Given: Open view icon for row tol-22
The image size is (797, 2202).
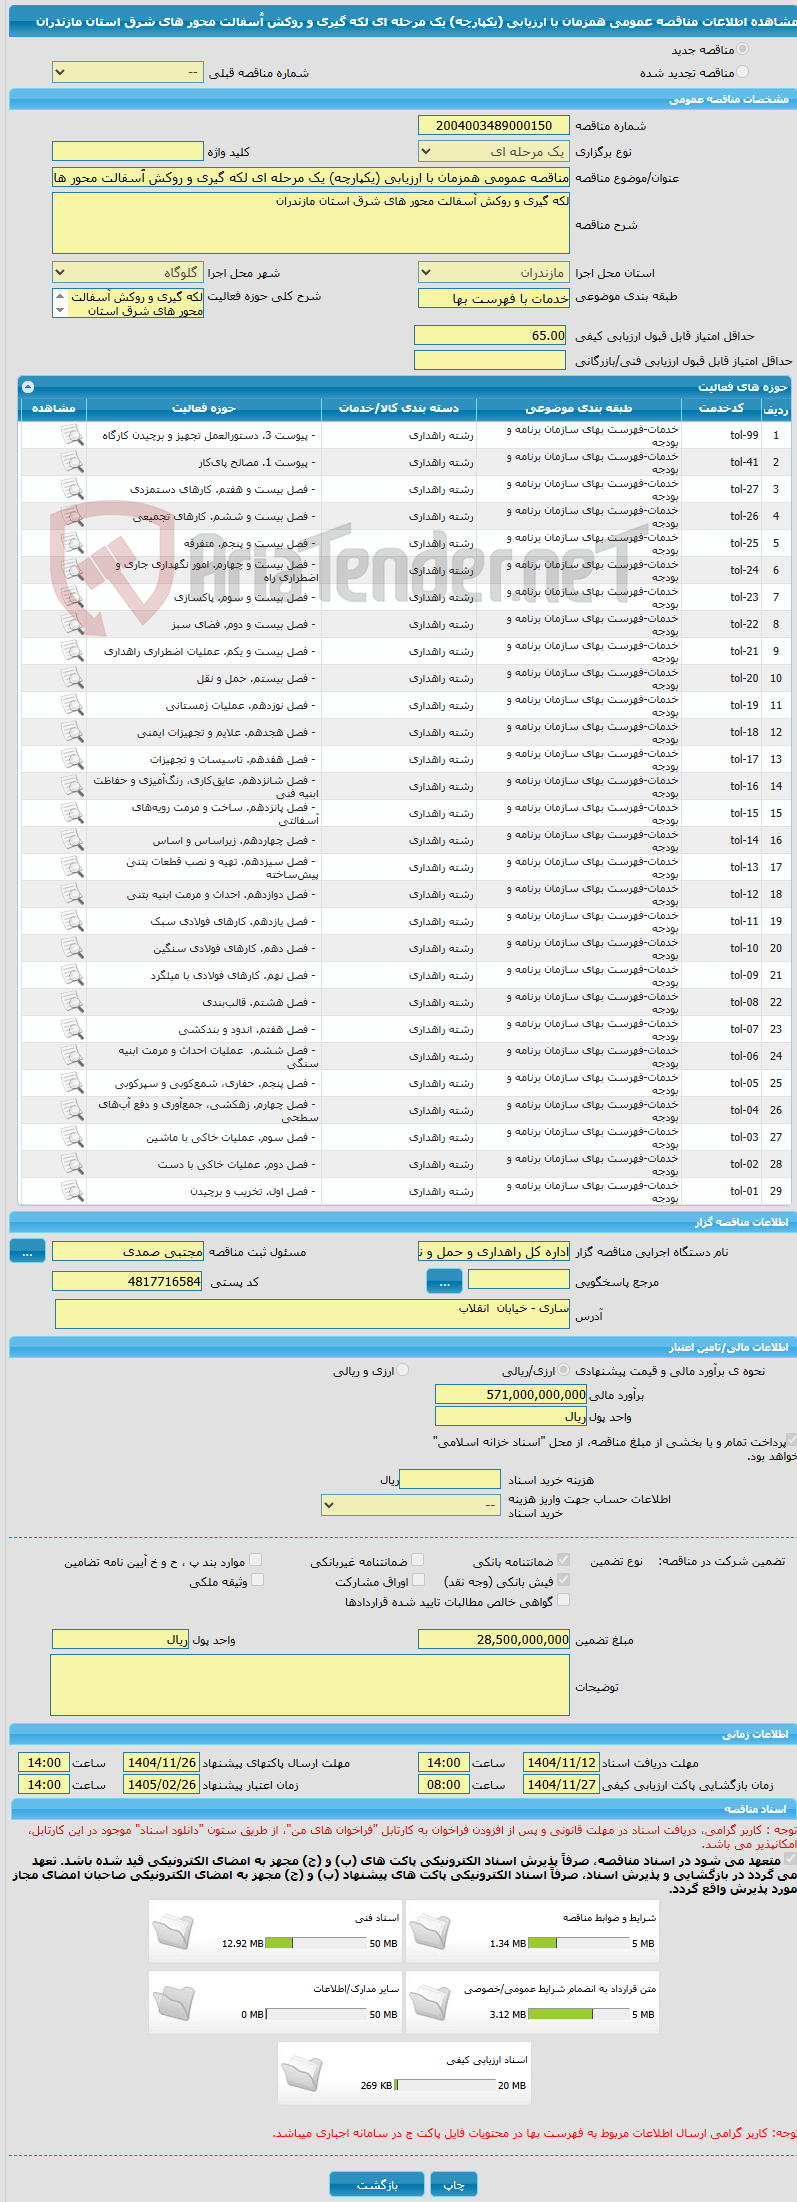Looking at the screenshot, I should tap(72, 624).
